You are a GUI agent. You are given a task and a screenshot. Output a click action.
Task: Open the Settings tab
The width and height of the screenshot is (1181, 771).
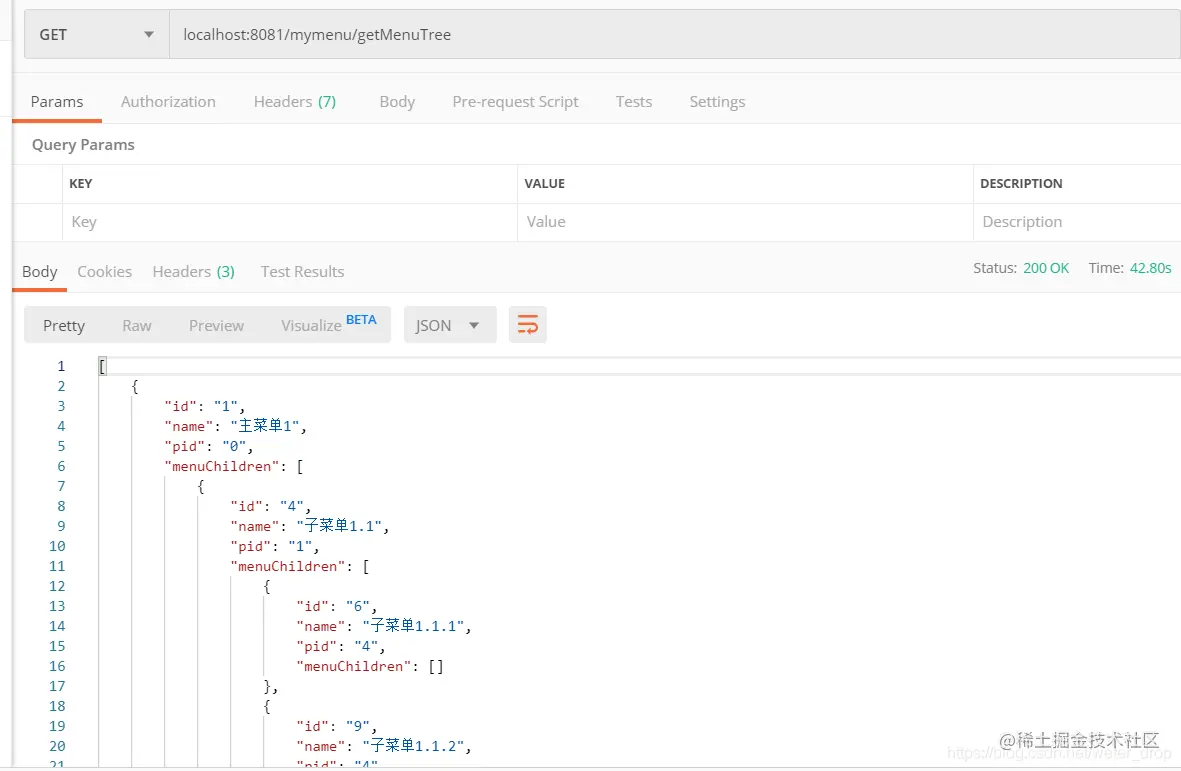[x=717, y=102]
